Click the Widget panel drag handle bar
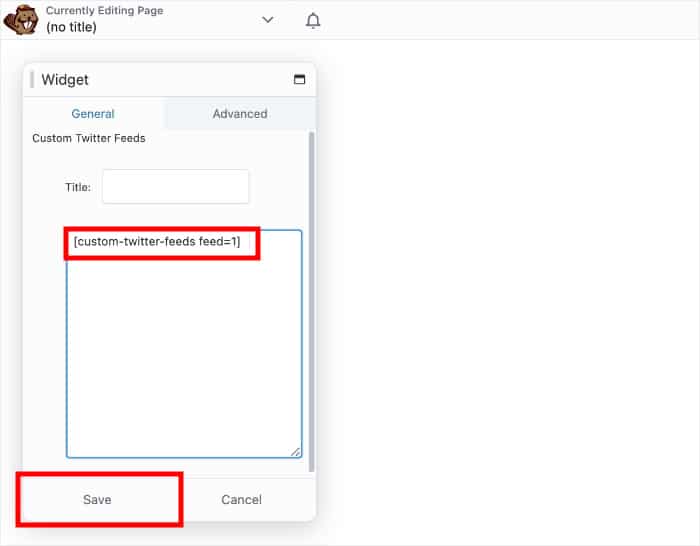Screen dimensions: 700x546 click(x=32, y=80)
